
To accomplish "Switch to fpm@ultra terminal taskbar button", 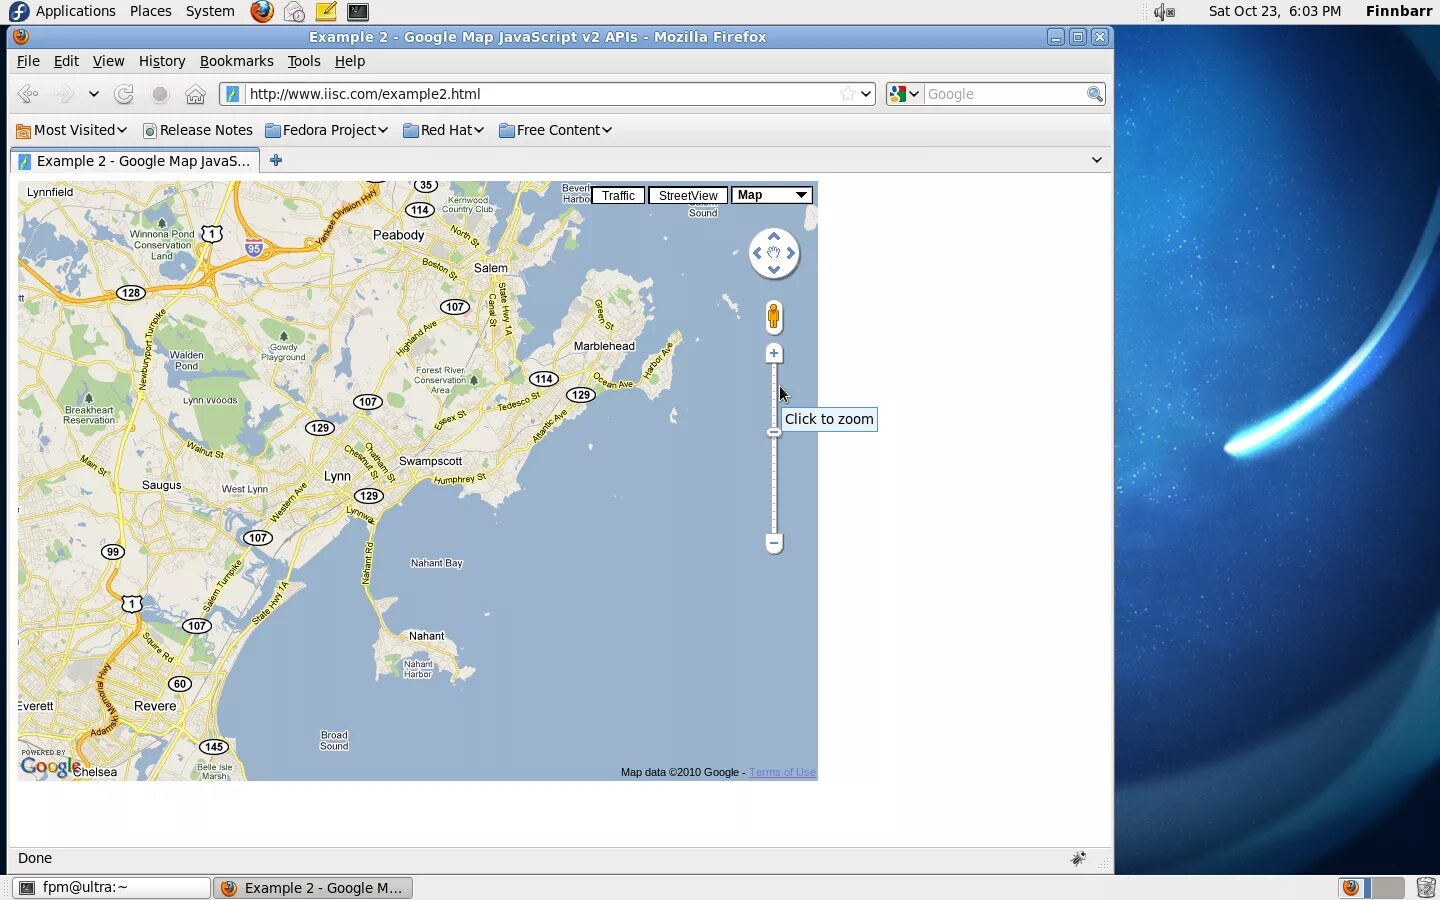I will point(111,888).
